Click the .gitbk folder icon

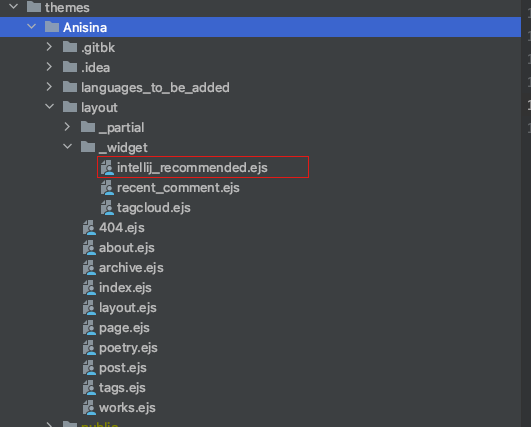[70, 47]
